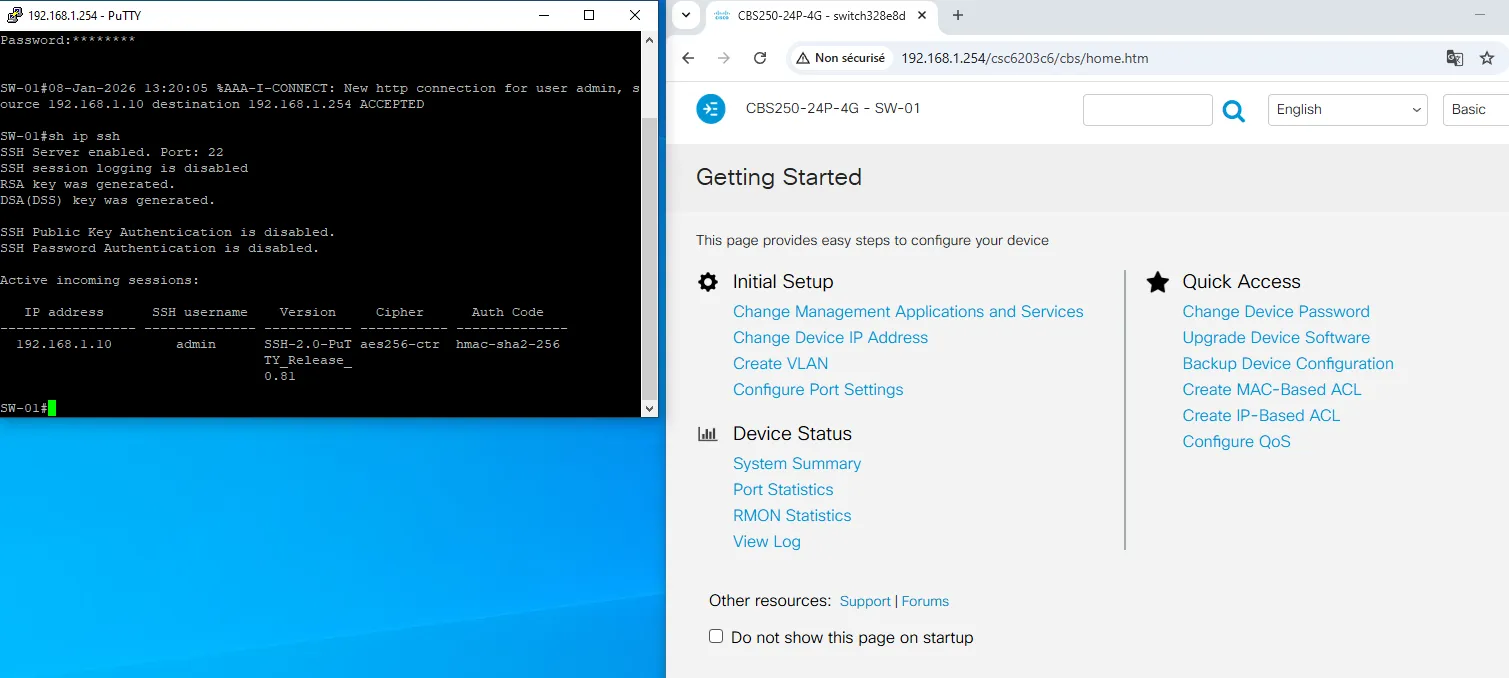
Task: Go back with the browser arrow
Action: (x=688, y=58)
